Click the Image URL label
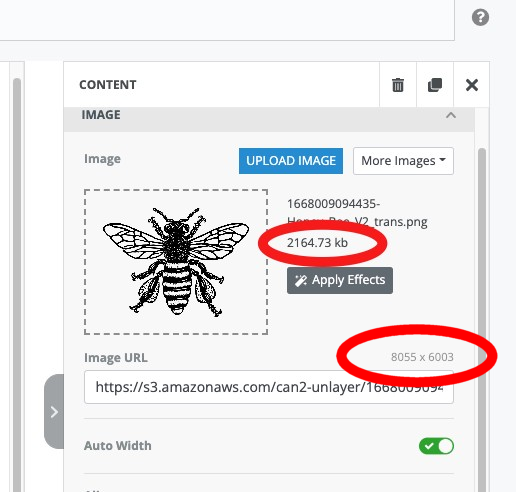This screenshot has height=492, width=516. tap(116, 358)
